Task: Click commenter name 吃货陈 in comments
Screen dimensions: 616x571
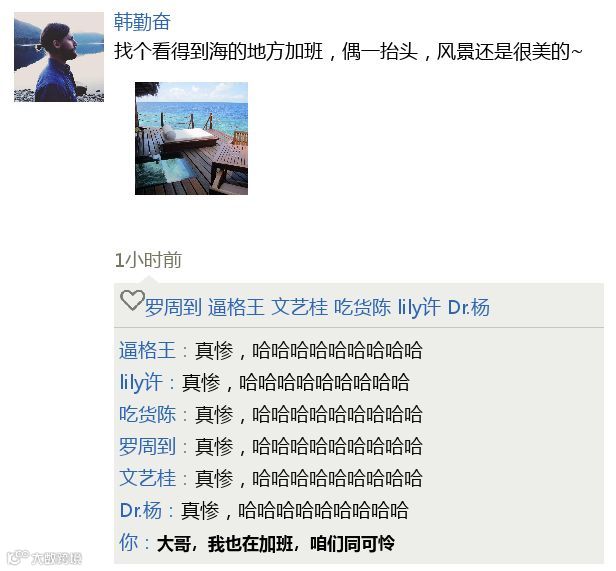Action: point(147,414)
